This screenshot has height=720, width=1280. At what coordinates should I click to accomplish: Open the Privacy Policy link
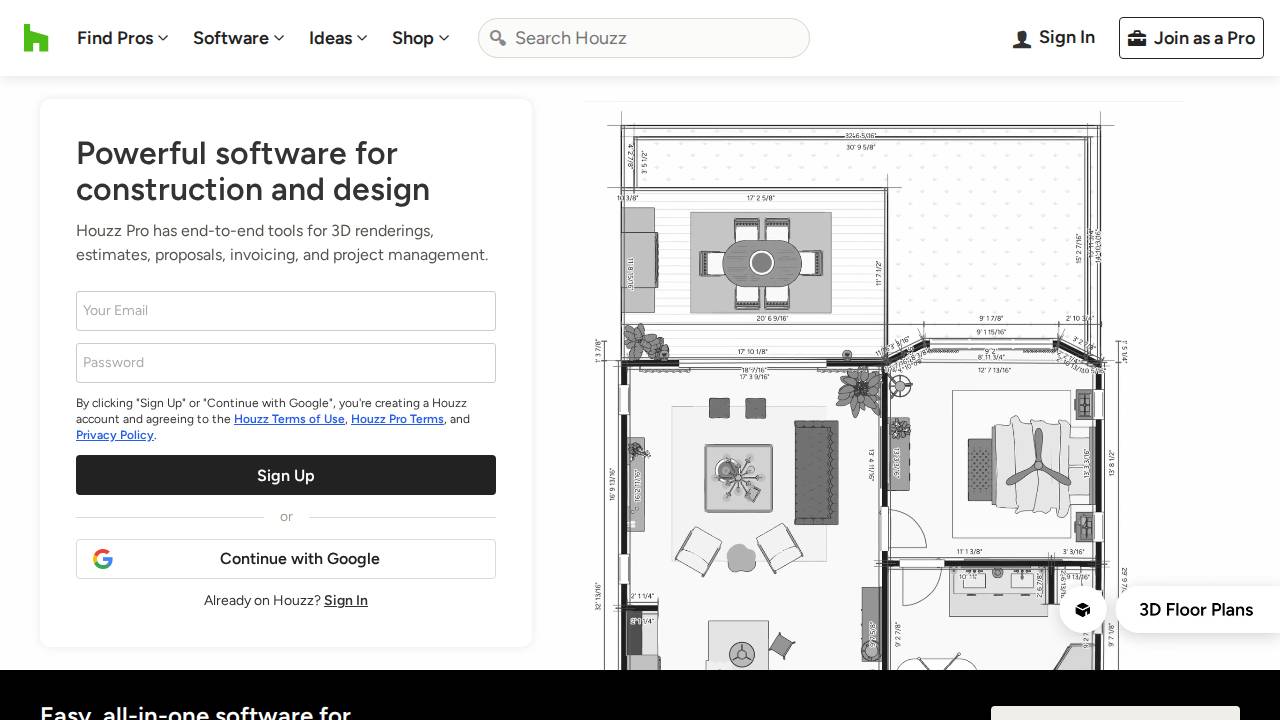coord(114,435)
